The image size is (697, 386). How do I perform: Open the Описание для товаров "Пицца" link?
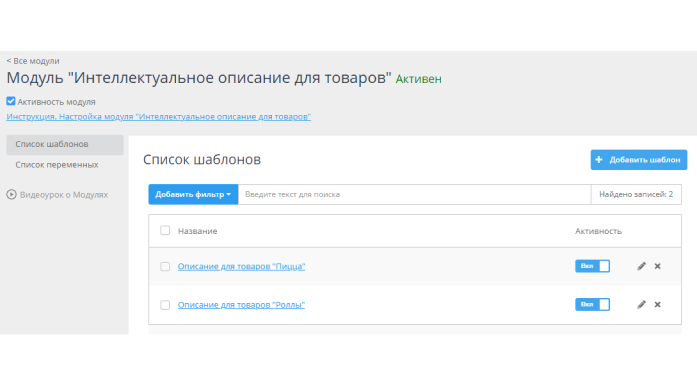pyautogui.click(x=241, y=266)
